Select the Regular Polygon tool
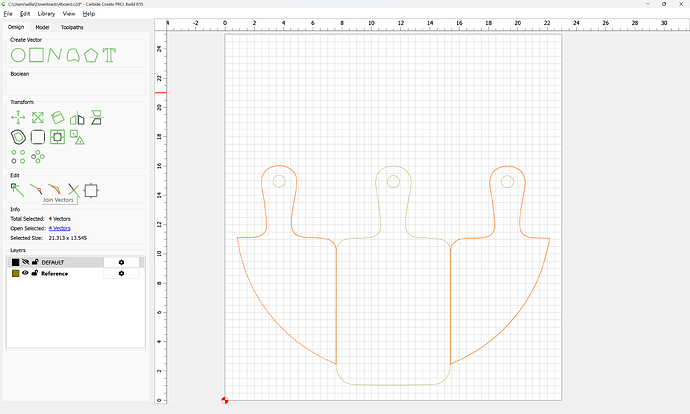Viewport: 690px width, 414px height. pyautogui.click(x=91, y=55)
